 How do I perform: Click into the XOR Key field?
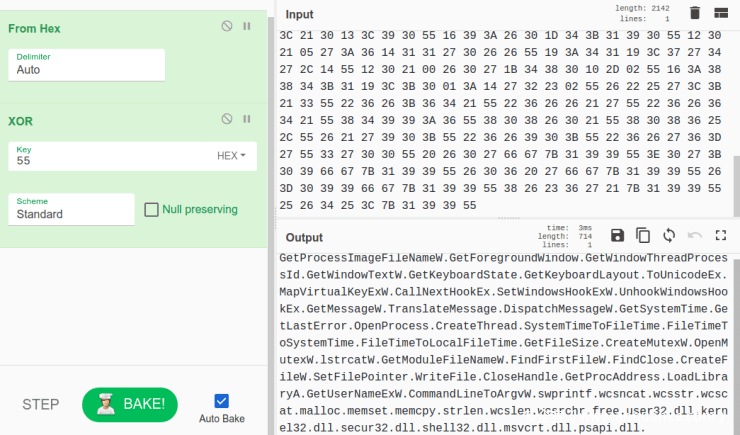(110, 160)
